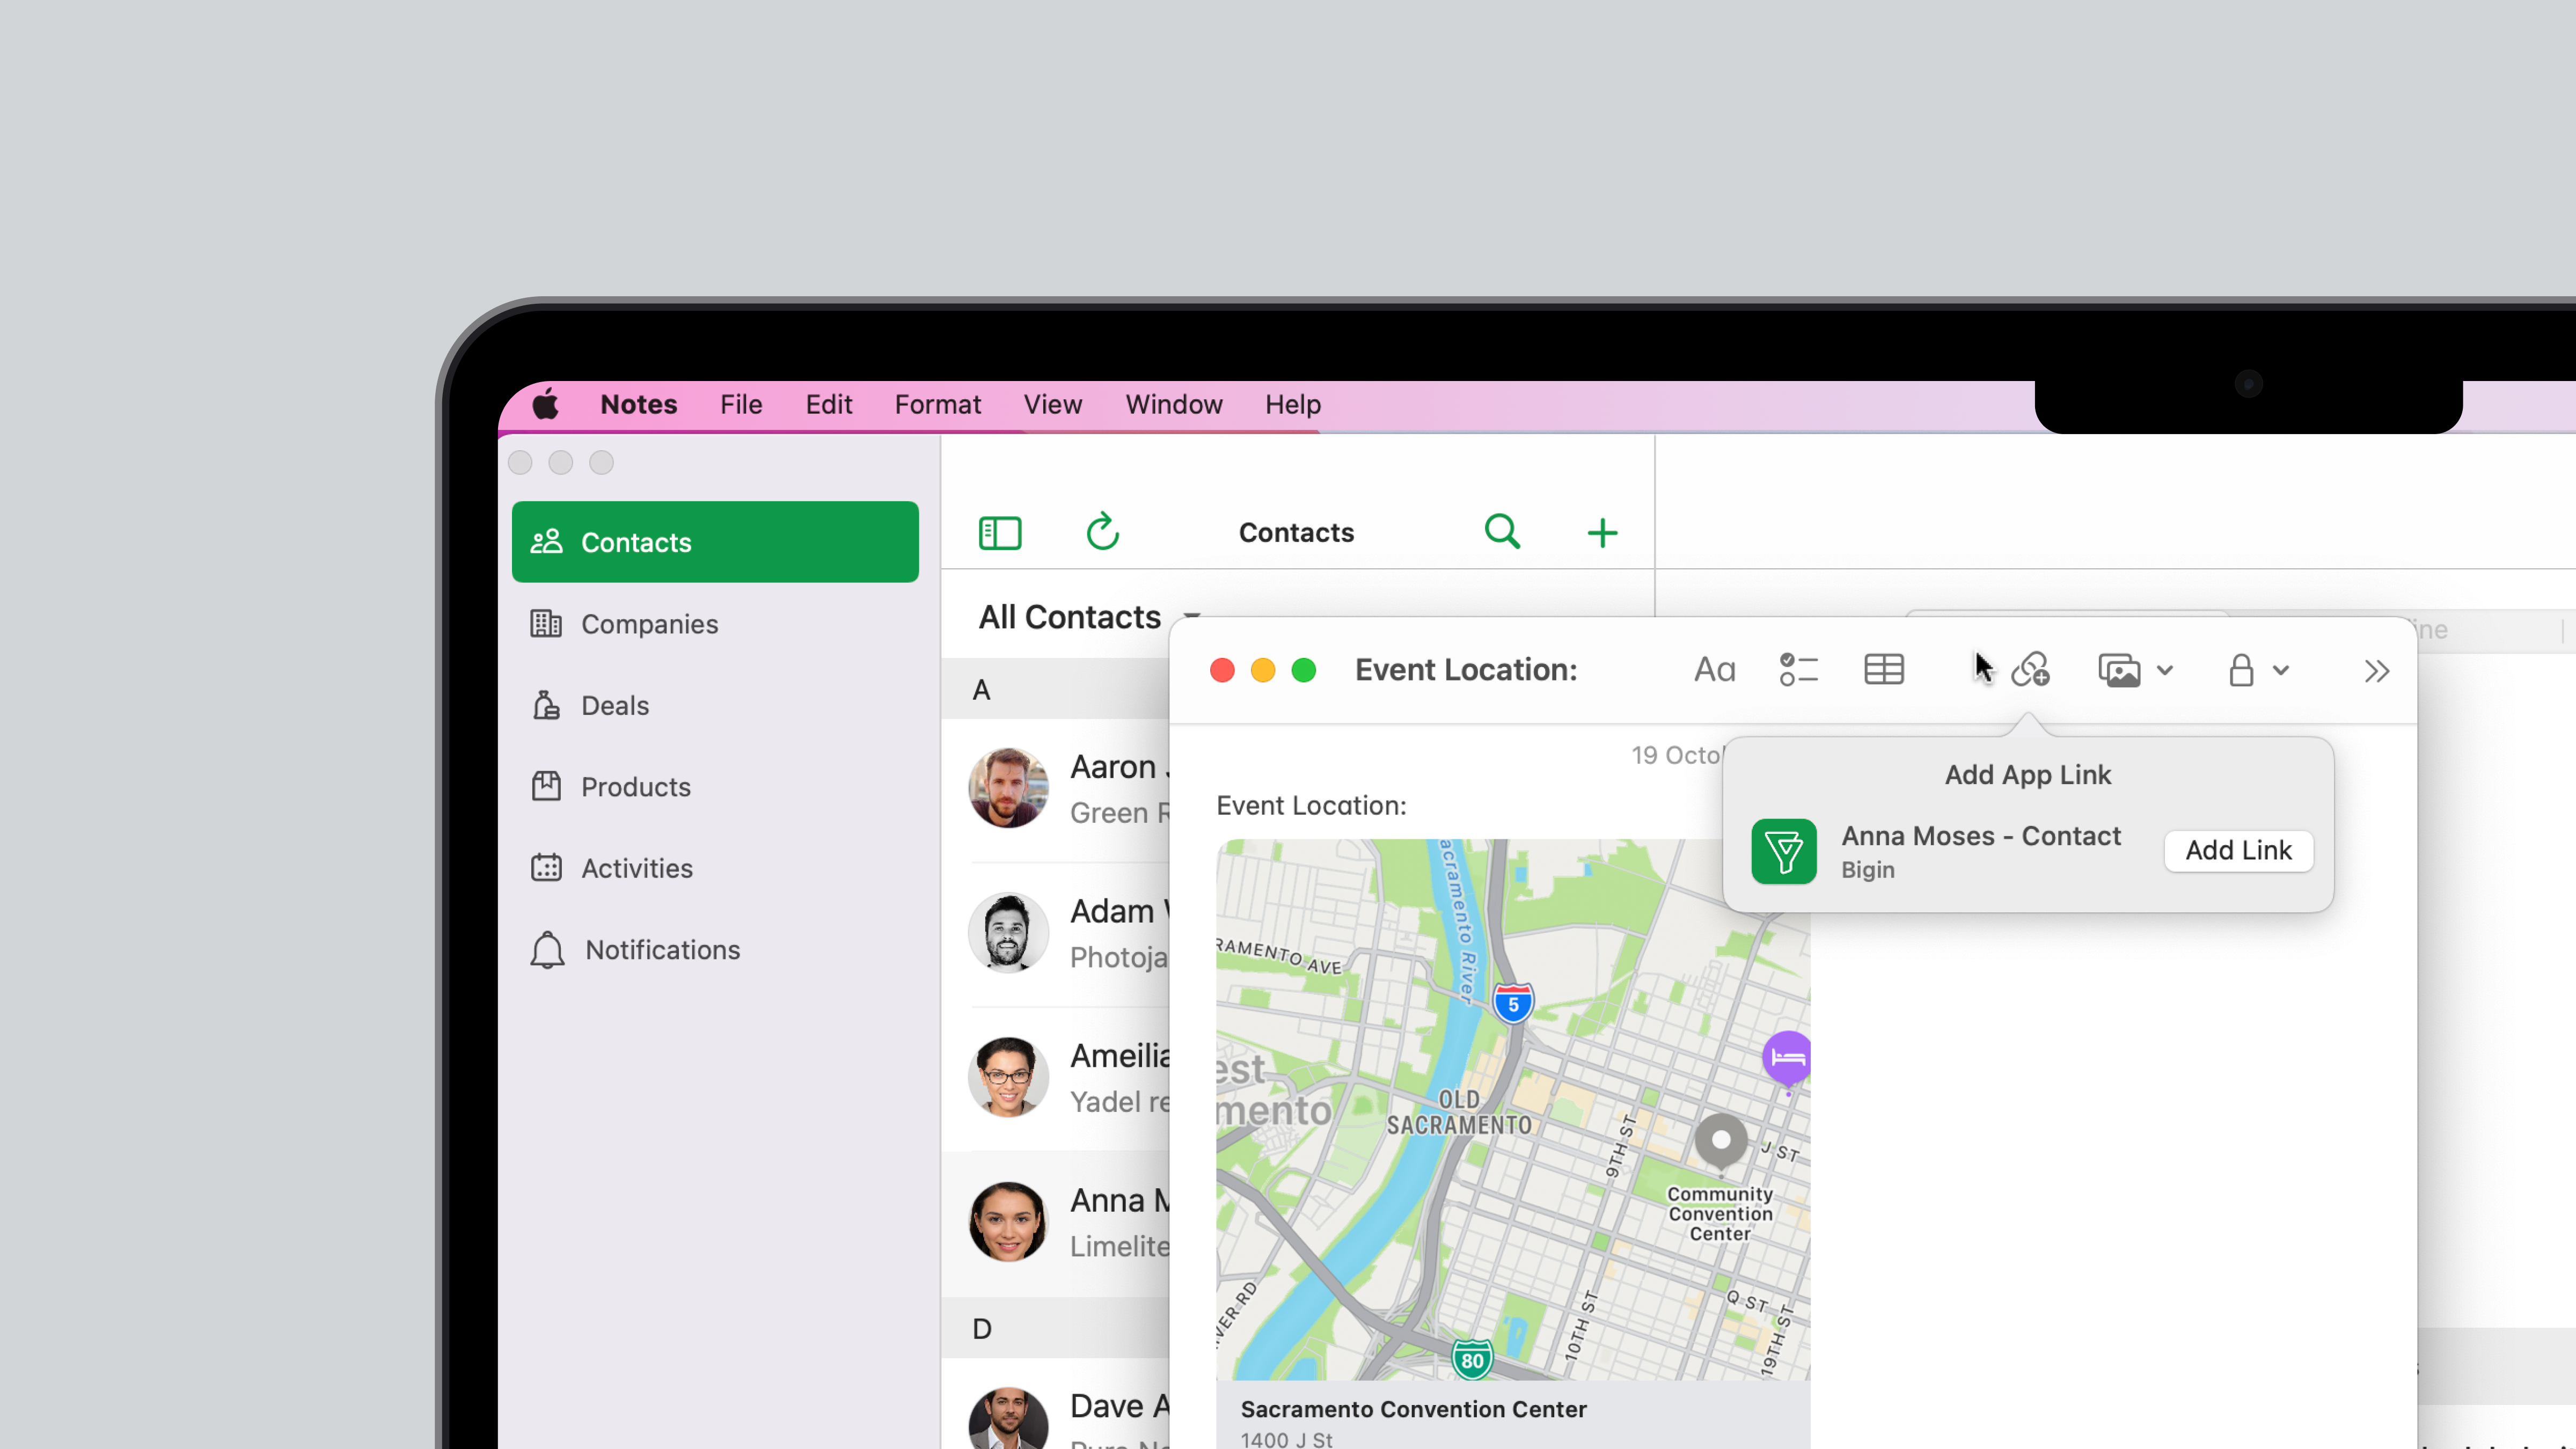Image resolution: width=2576 pixels, height=1449 pixels.
Task: Go to Notifications in sidebar
Action: 662,950
